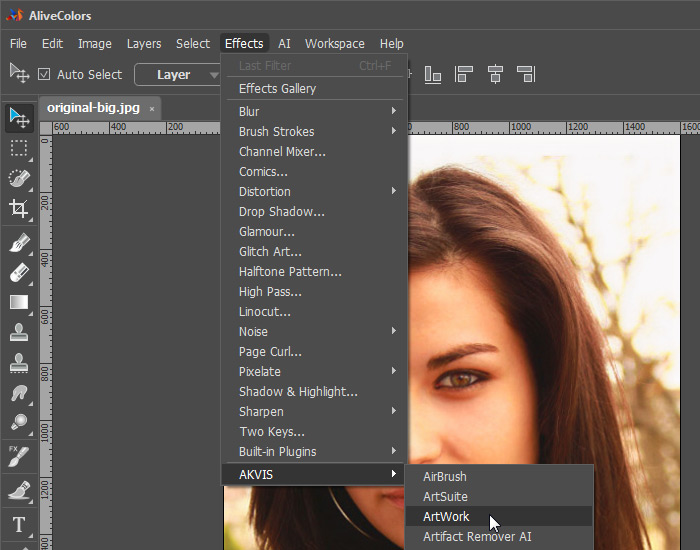This screenshot has height=550, width=700.
Task: Expand the Distortion submenu
Action: (315, 192)
